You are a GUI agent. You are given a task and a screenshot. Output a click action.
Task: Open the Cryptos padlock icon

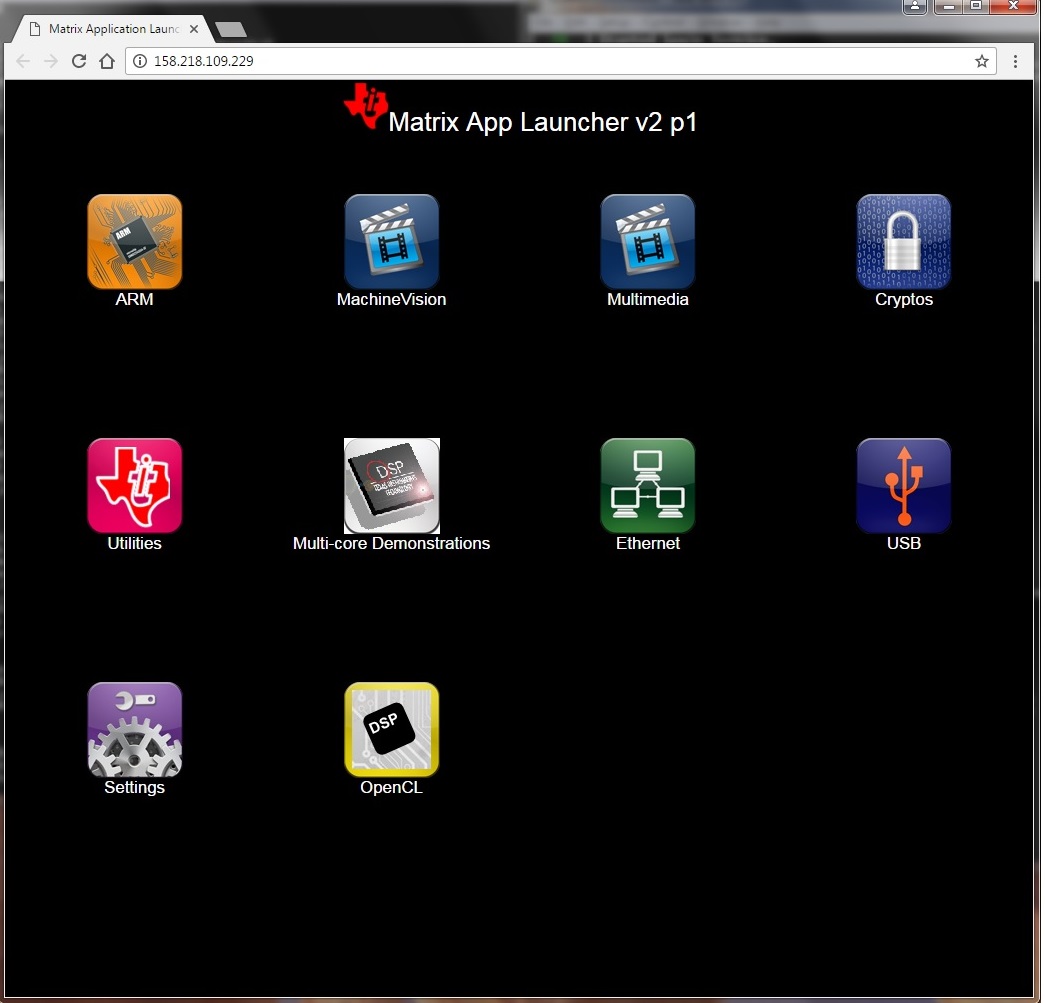[x=903, y=241]
